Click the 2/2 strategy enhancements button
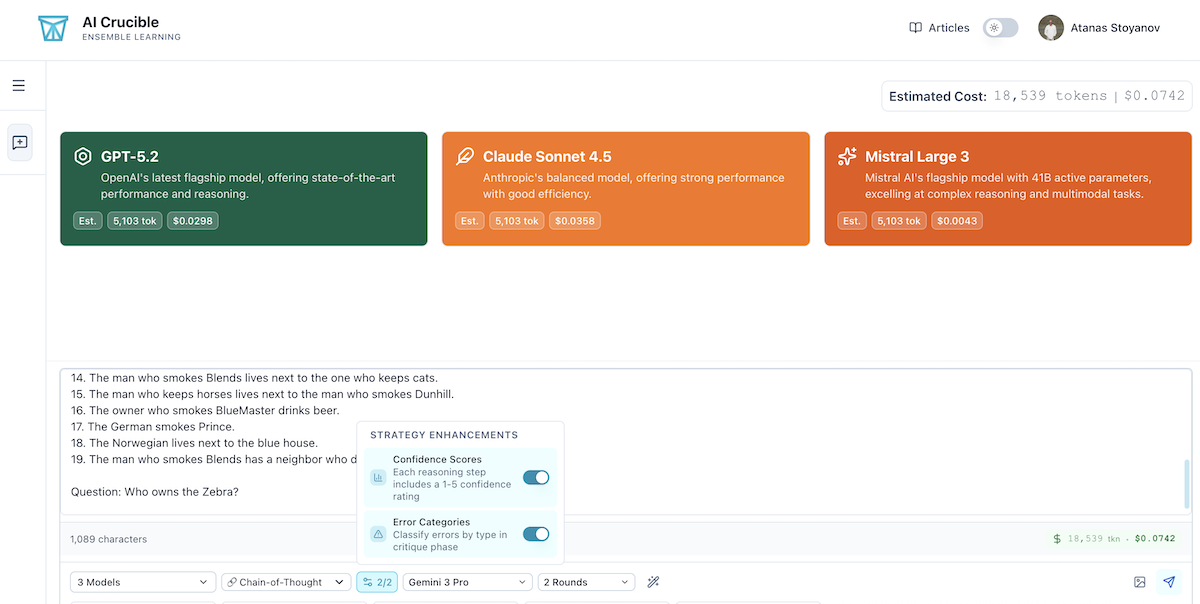Image resolution: width=1200 pixels, height=604 pixels. tap(377, 582)
